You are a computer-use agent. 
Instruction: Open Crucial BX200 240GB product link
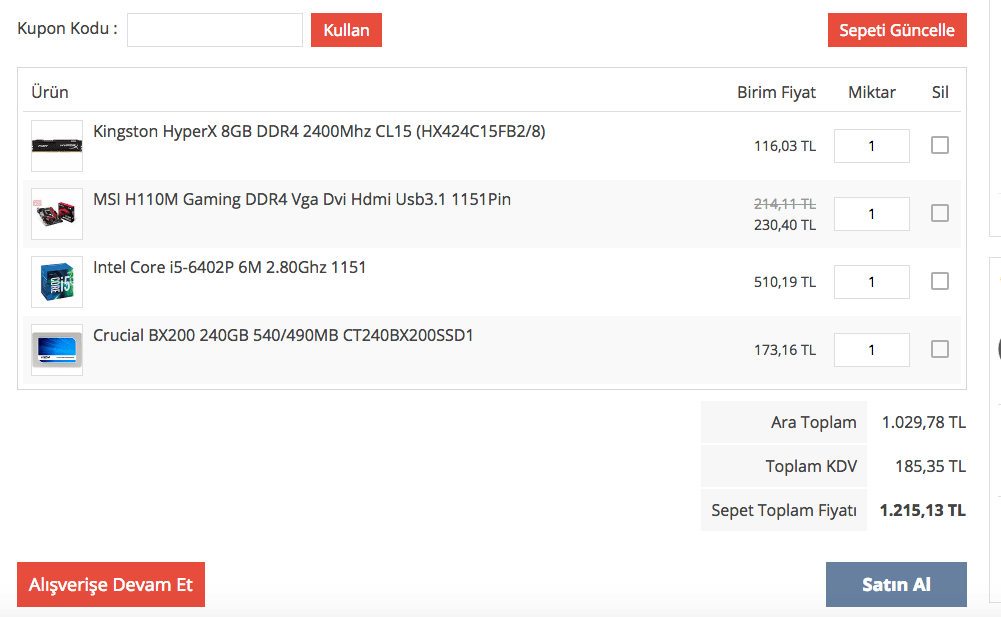(x=283, y=335)
